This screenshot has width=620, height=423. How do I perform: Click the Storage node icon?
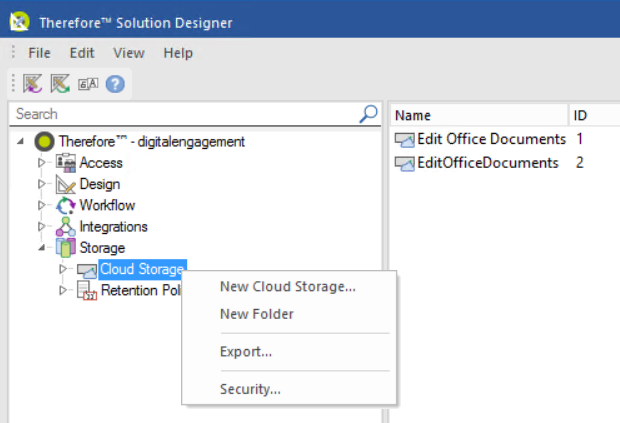(66, 248)
